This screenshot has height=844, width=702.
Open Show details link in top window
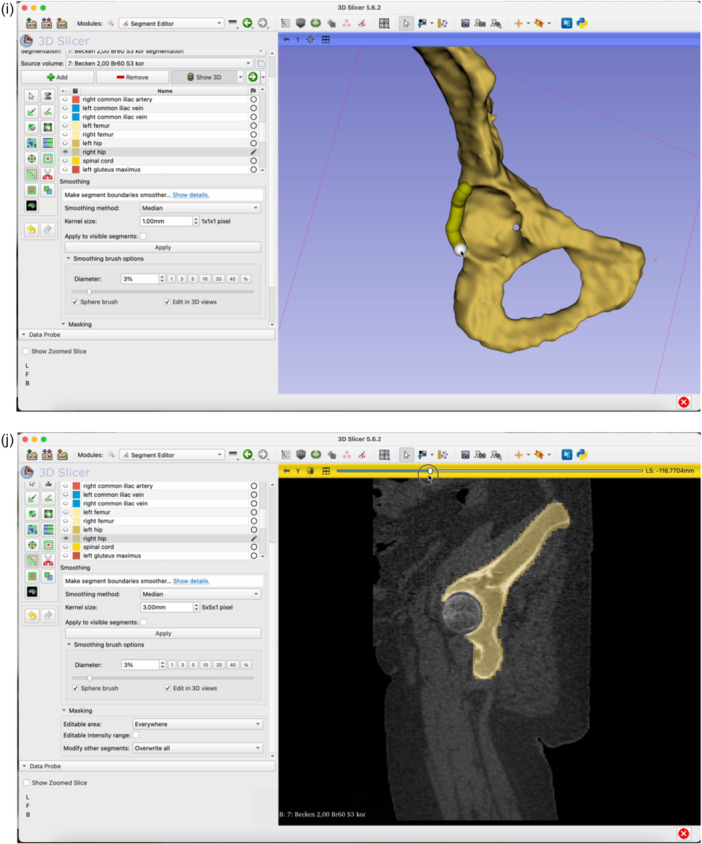[x=191, y=195]
